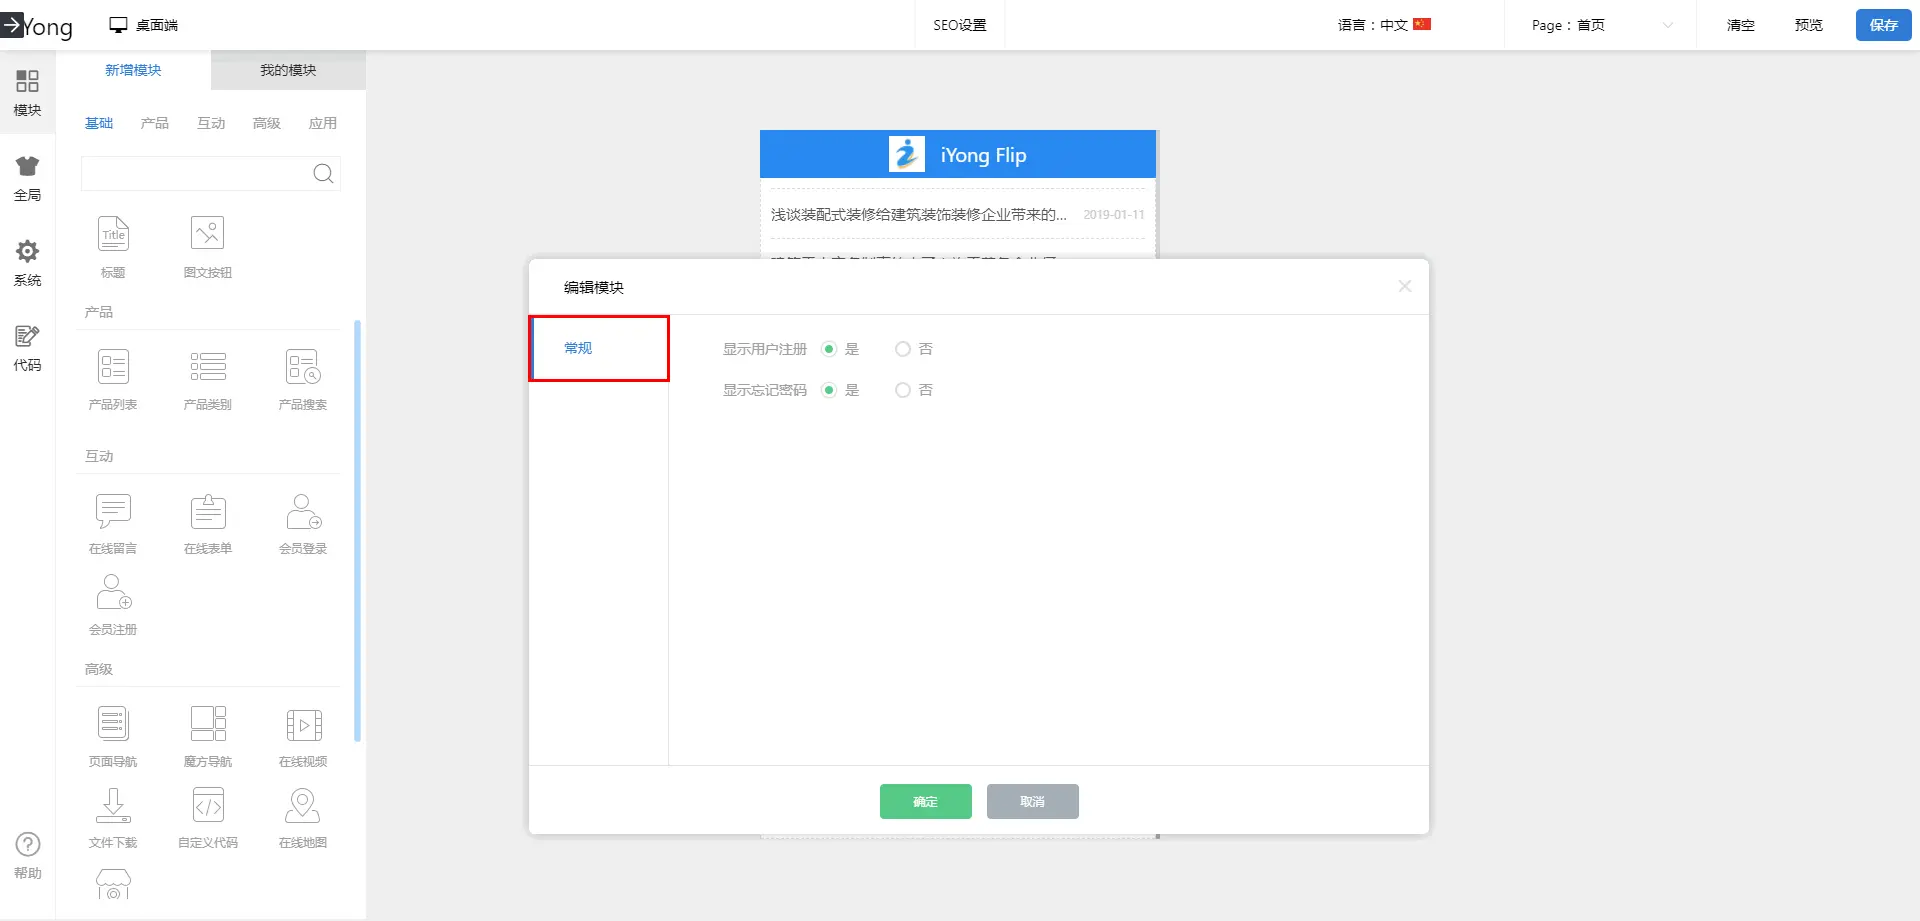Select the 产品列表 module icon
The image size is (1920, 921).
coord(113,368)
